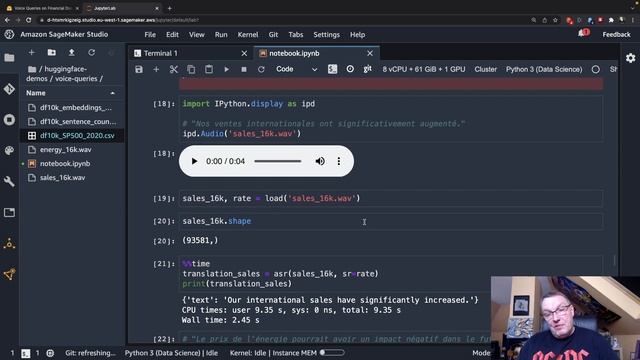
Task: Open the Settings menu
Action: [326, 35]
